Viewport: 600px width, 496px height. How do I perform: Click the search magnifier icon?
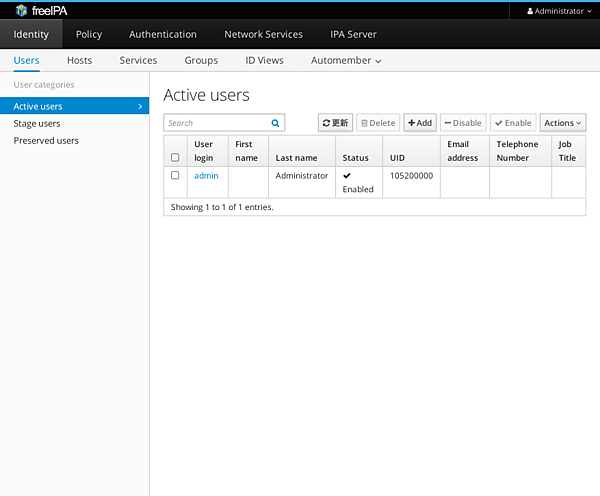(275, 123)
